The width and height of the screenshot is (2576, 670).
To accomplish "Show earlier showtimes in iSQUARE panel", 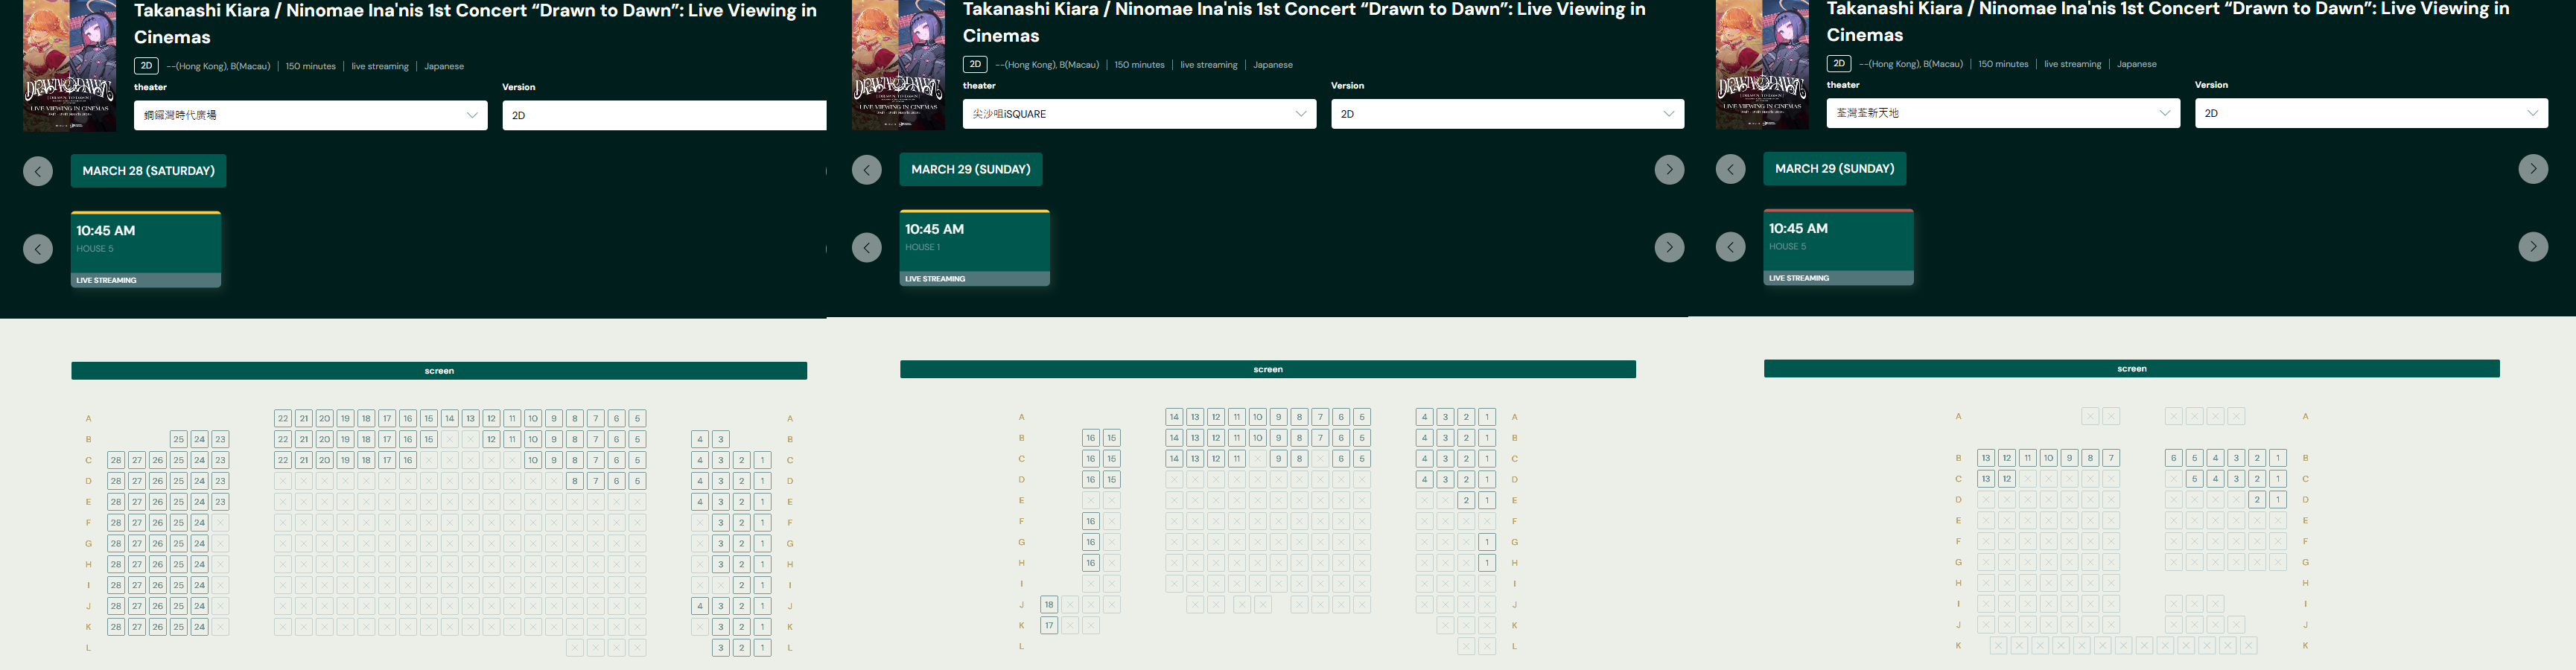I will click(867, 247).
